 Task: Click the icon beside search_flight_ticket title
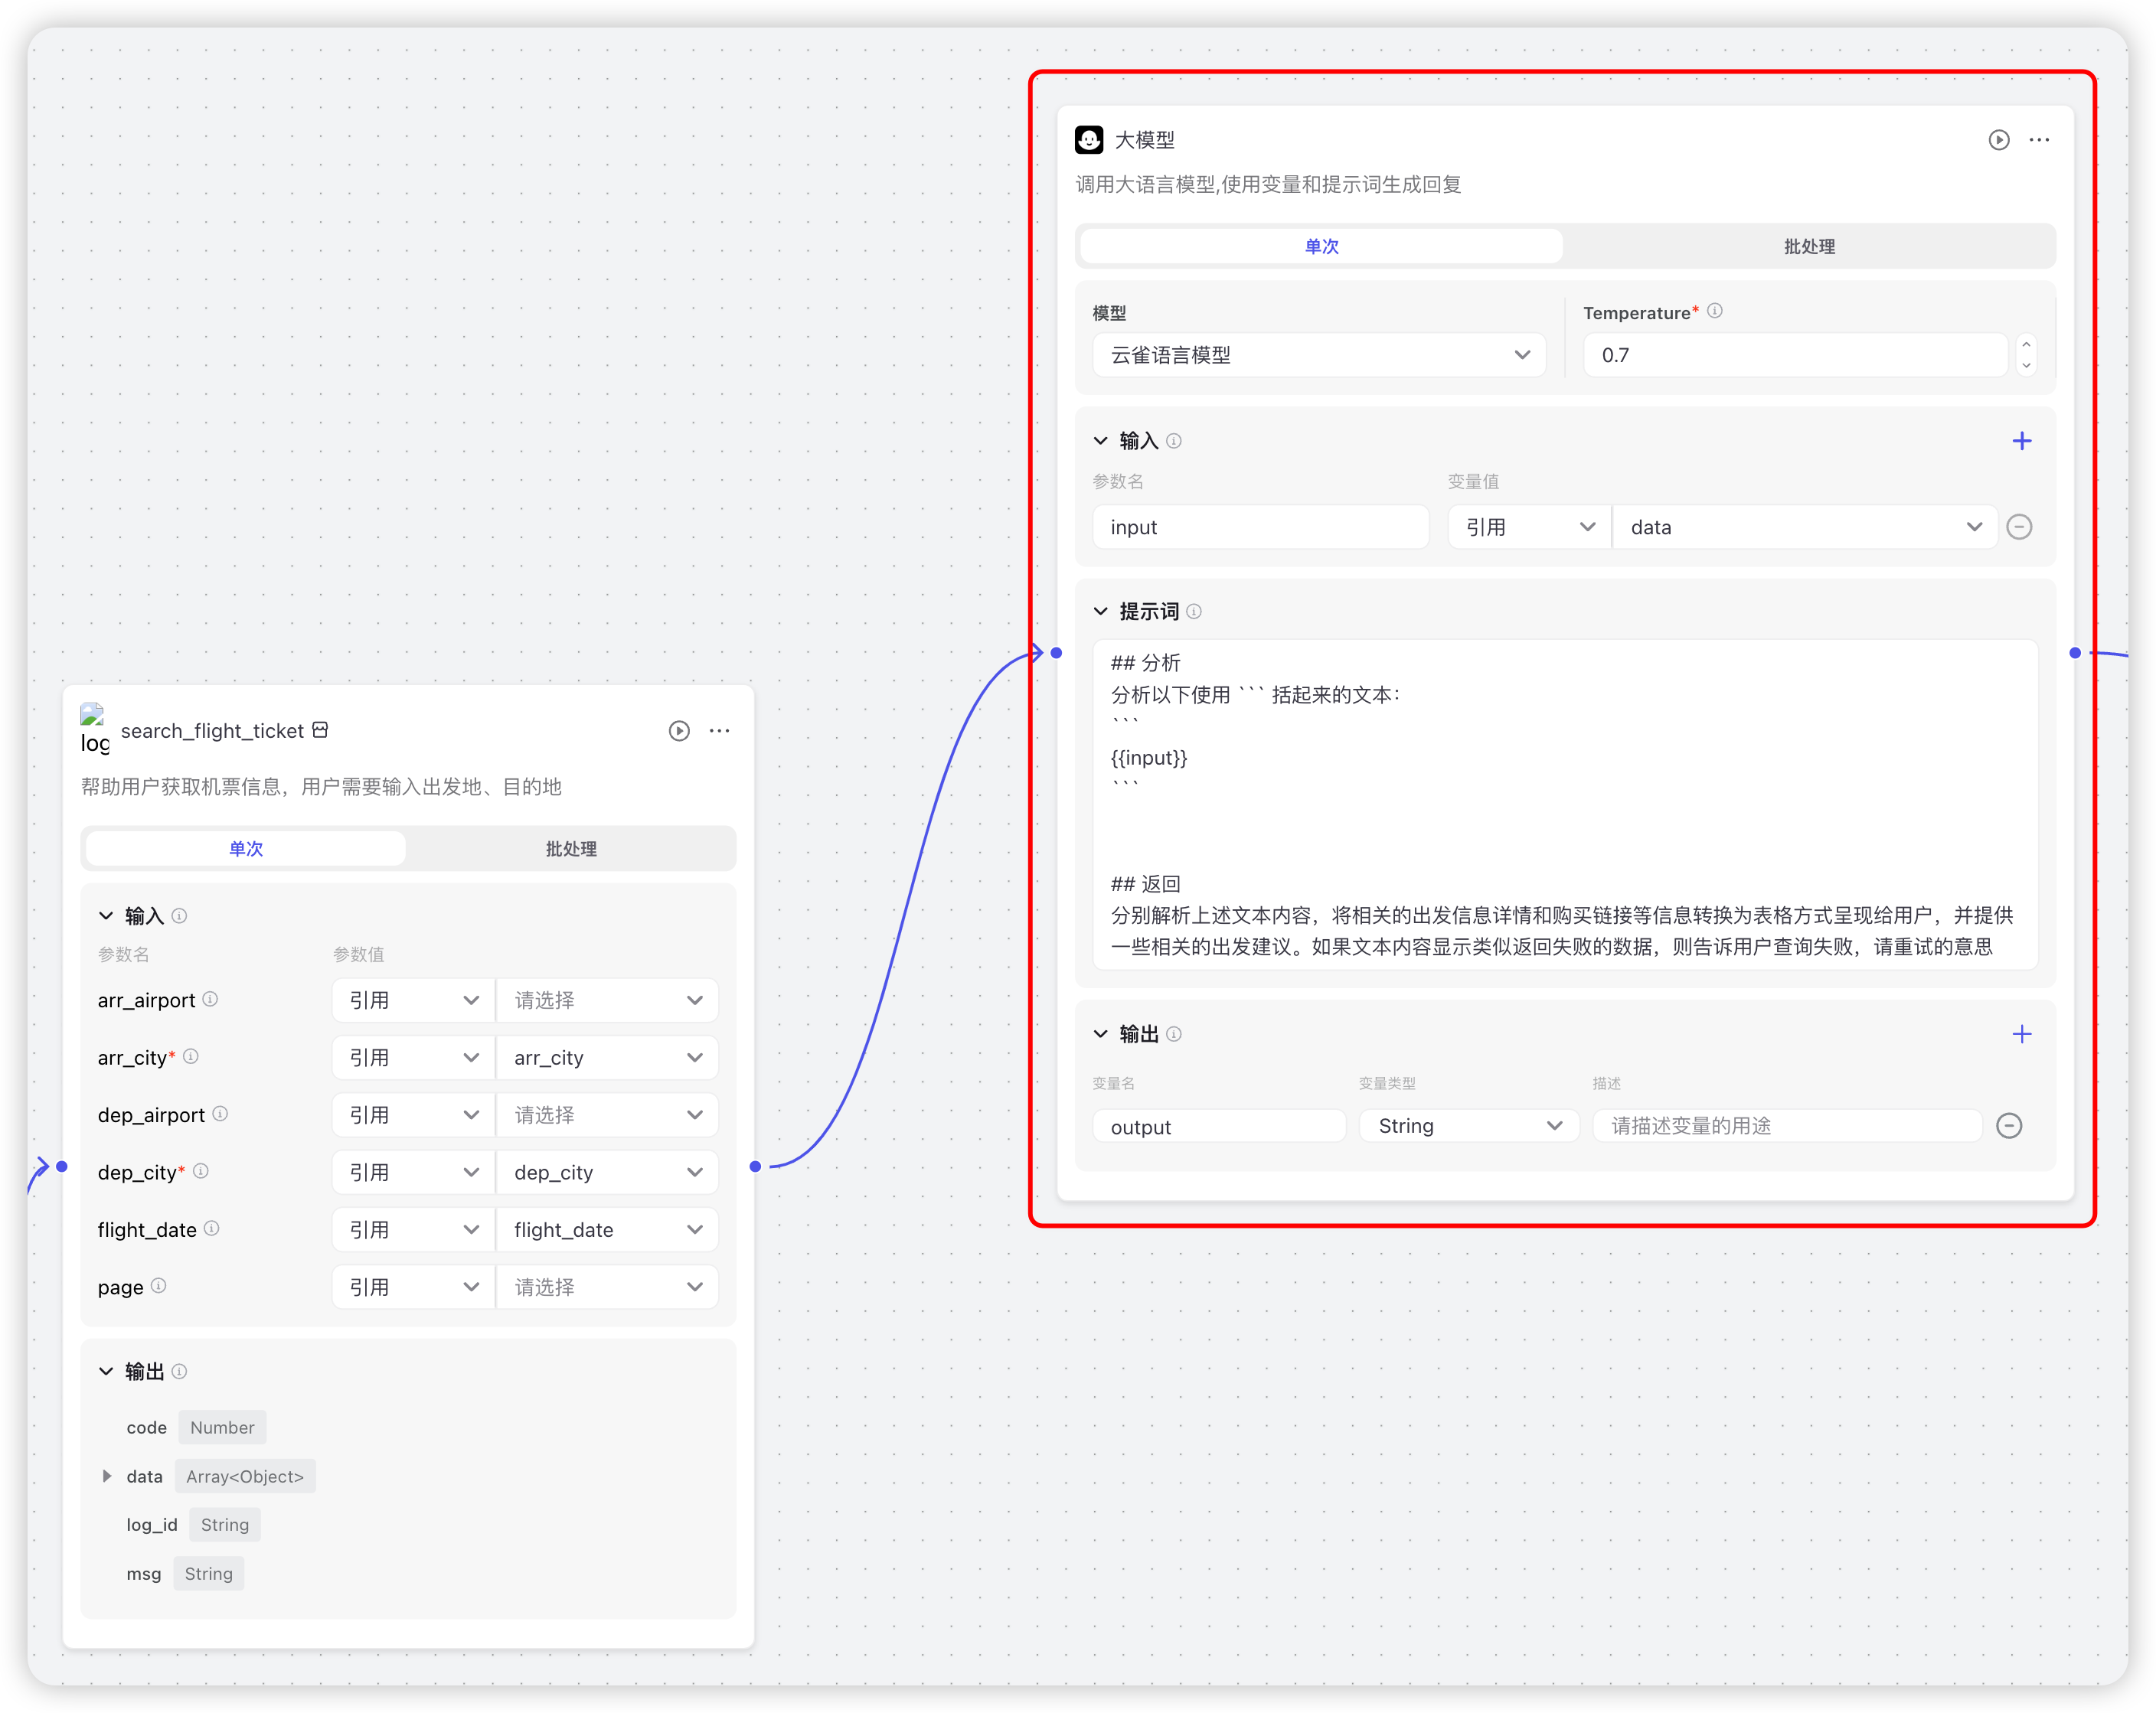pyautogui.click(x=320, y=730)
